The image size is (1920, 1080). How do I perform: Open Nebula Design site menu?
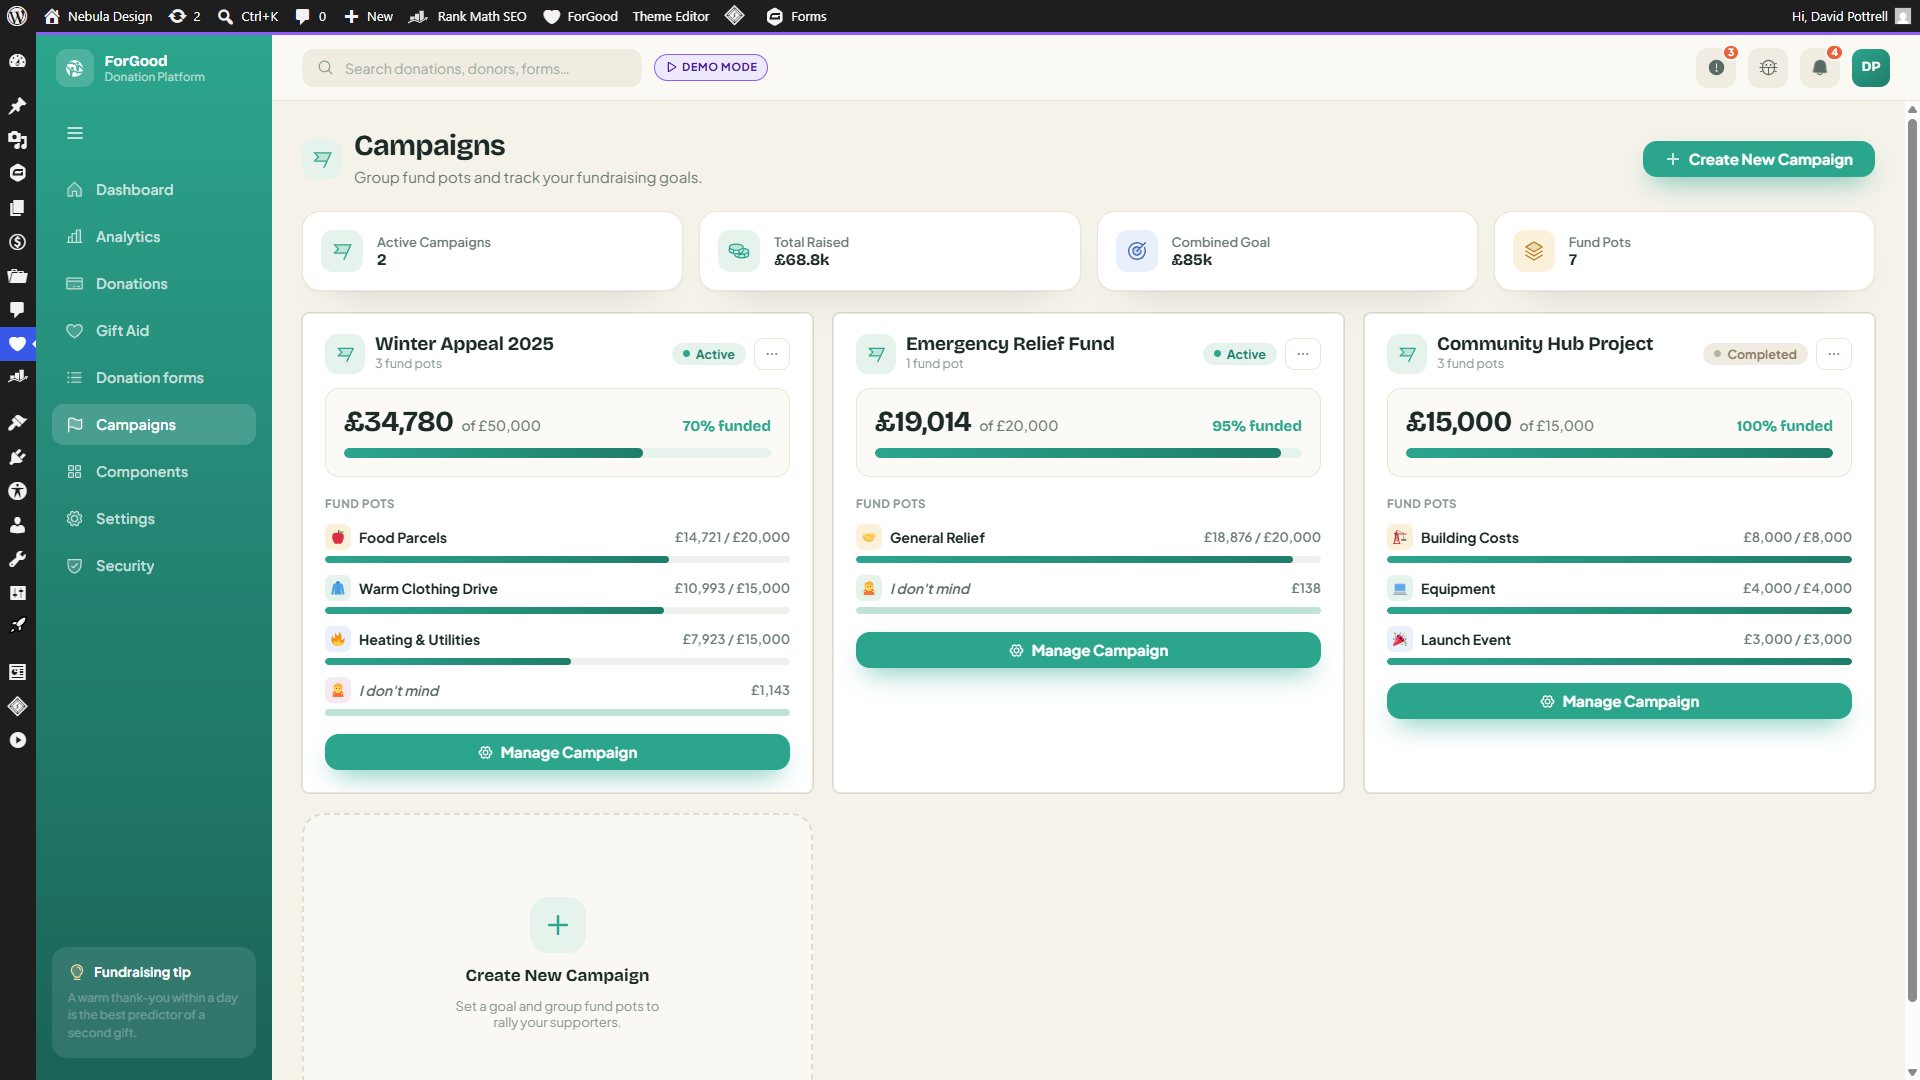99,16
